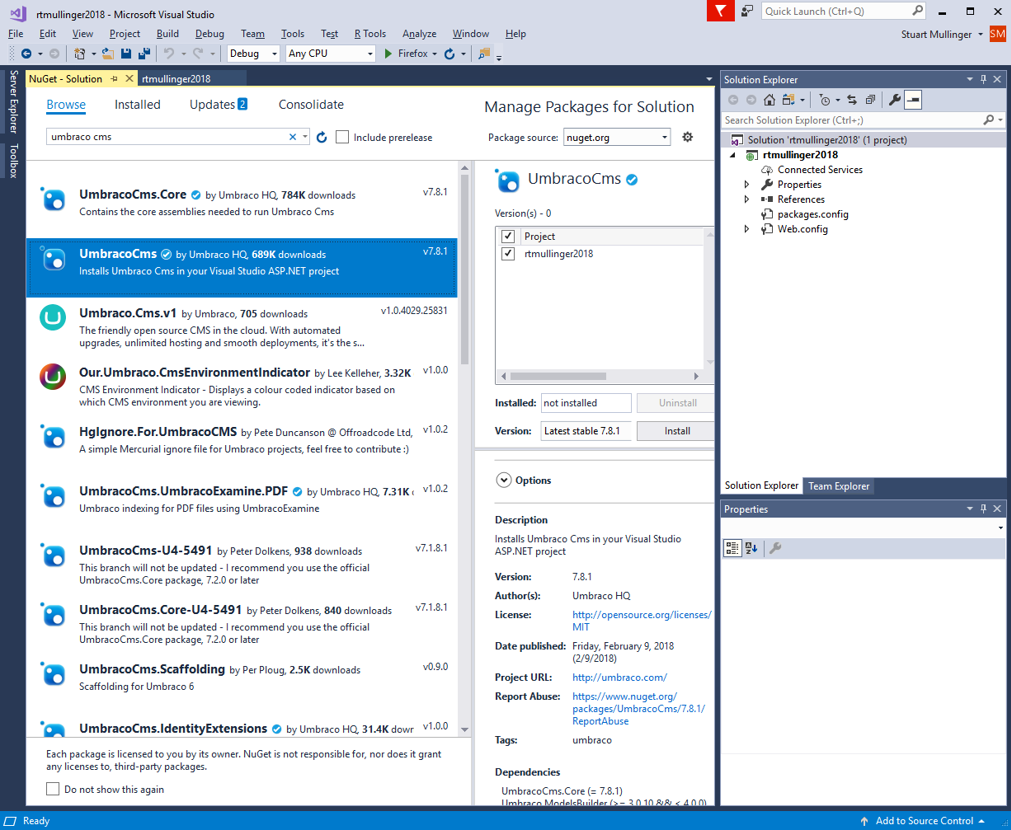
Task: Switch to the Team Explorer tab
Action: 839,486
